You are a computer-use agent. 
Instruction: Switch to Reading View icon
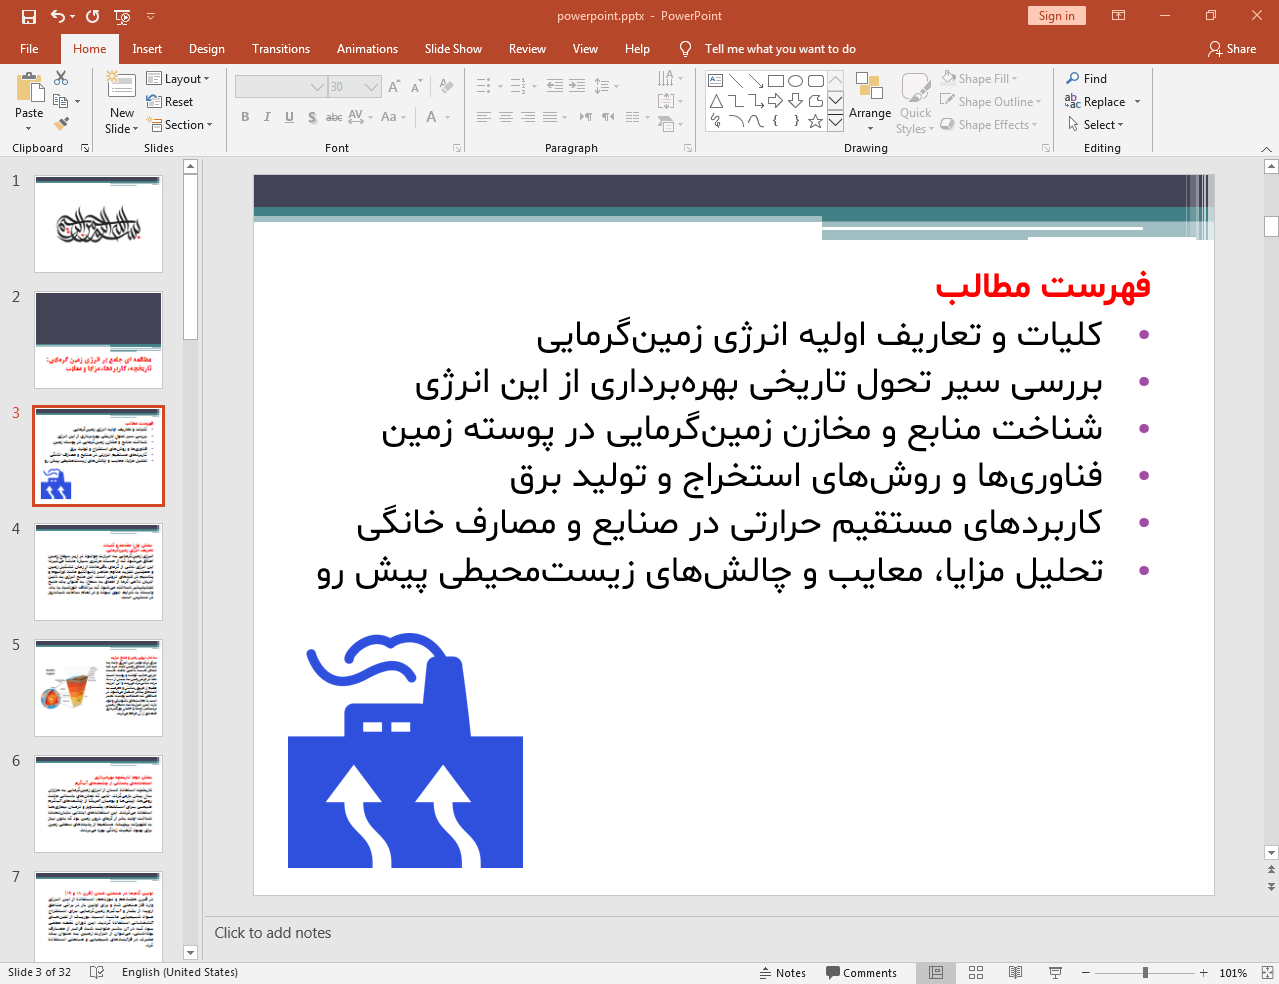click(1015, 972)
